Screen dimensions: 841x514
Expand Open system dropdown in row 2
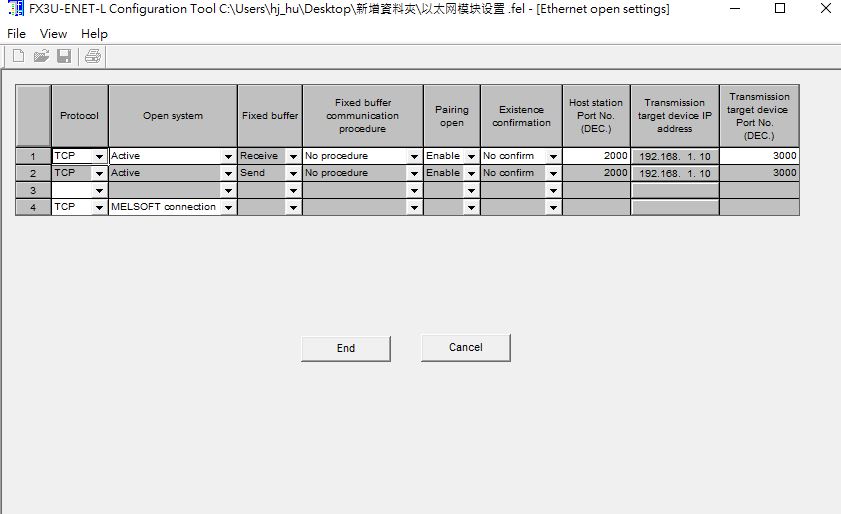[228, 174]
